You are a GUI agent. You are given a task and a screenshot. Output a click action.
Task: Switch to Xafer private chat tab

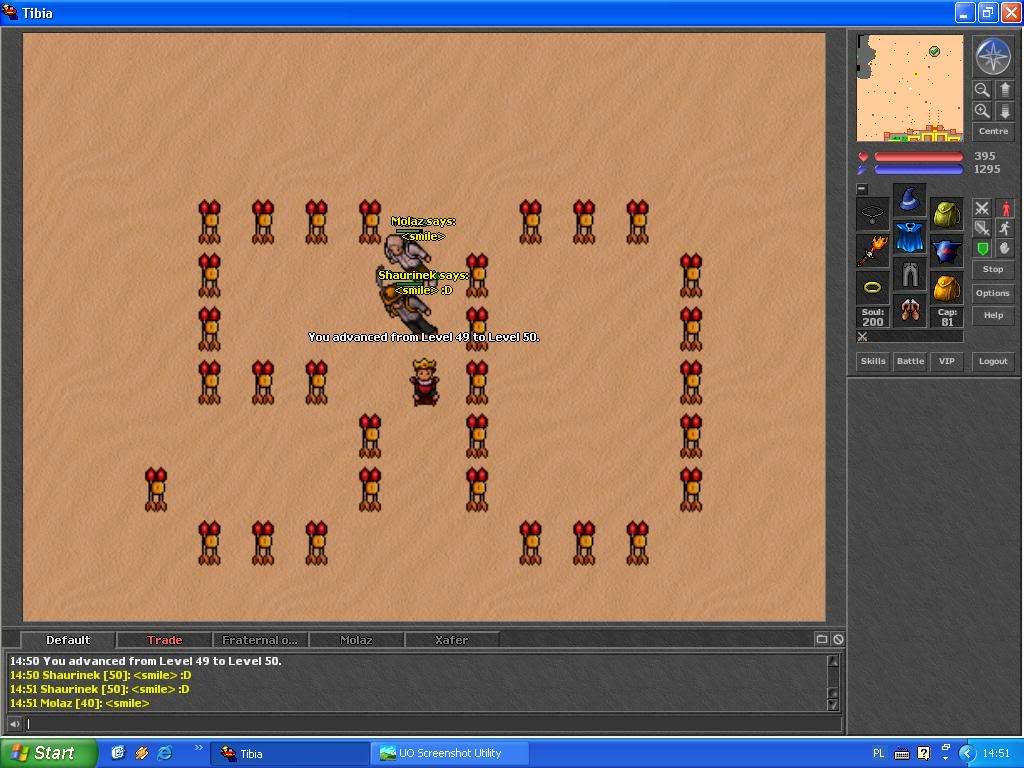point(451,640)
